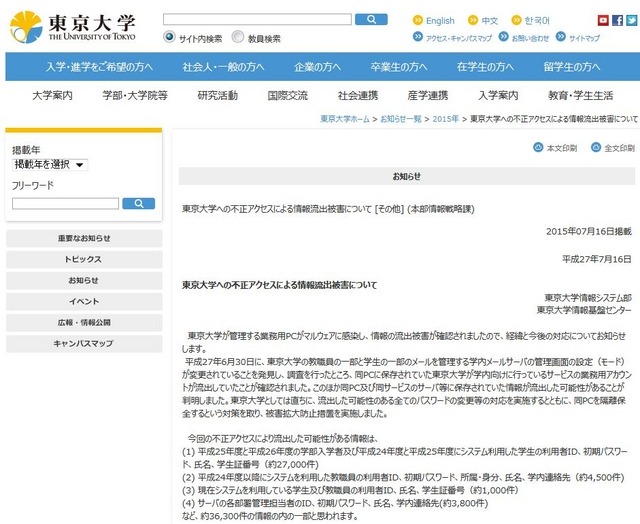Open the Twitter icon in header
The height and width of the screenshot is (524, 640).
click(631, 20)
